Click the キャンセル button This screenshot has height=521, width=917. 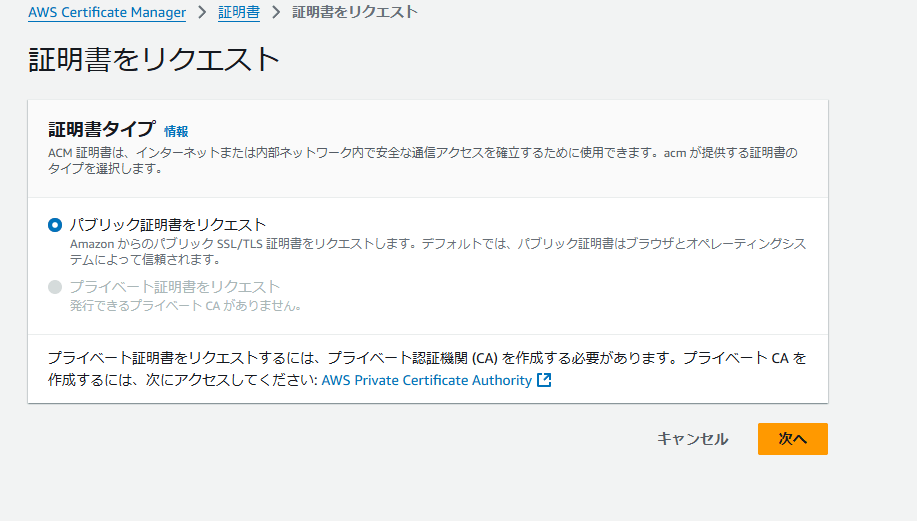point(692,439)
